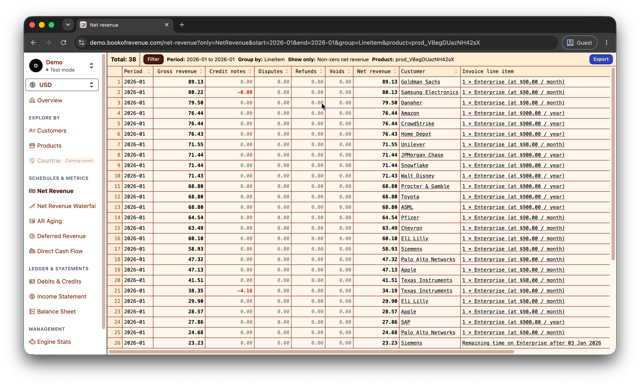Sort by Disputes column arrows
This screenshot has height=386, width=640.
tap(287, 71)
